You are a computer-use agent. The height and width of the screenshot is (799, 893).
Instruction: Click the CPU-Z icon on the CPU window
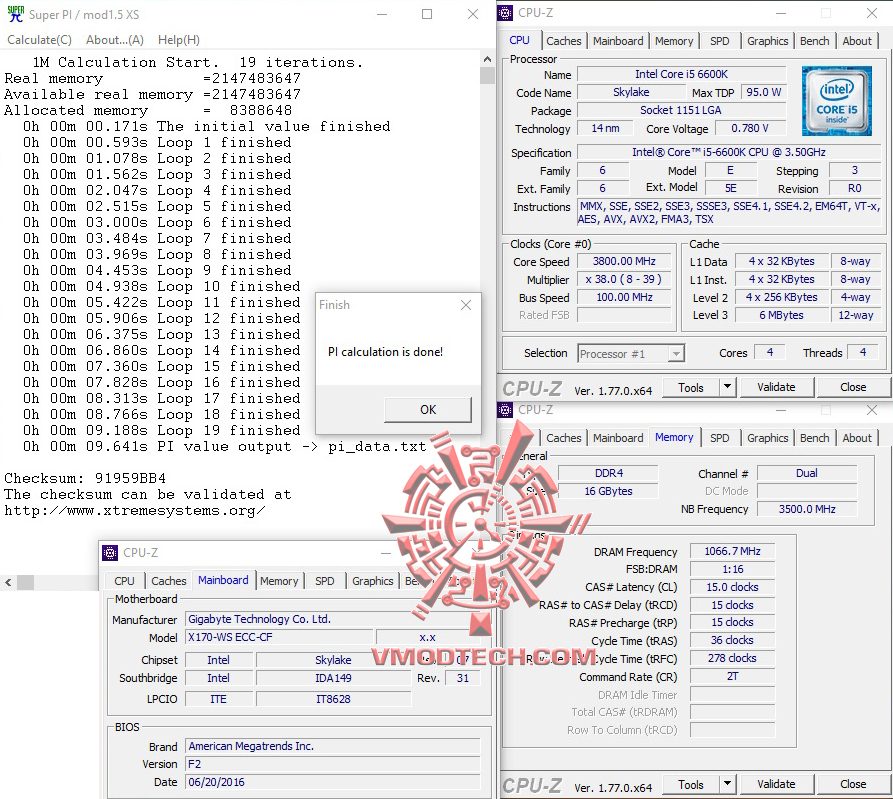click(504, 12)
